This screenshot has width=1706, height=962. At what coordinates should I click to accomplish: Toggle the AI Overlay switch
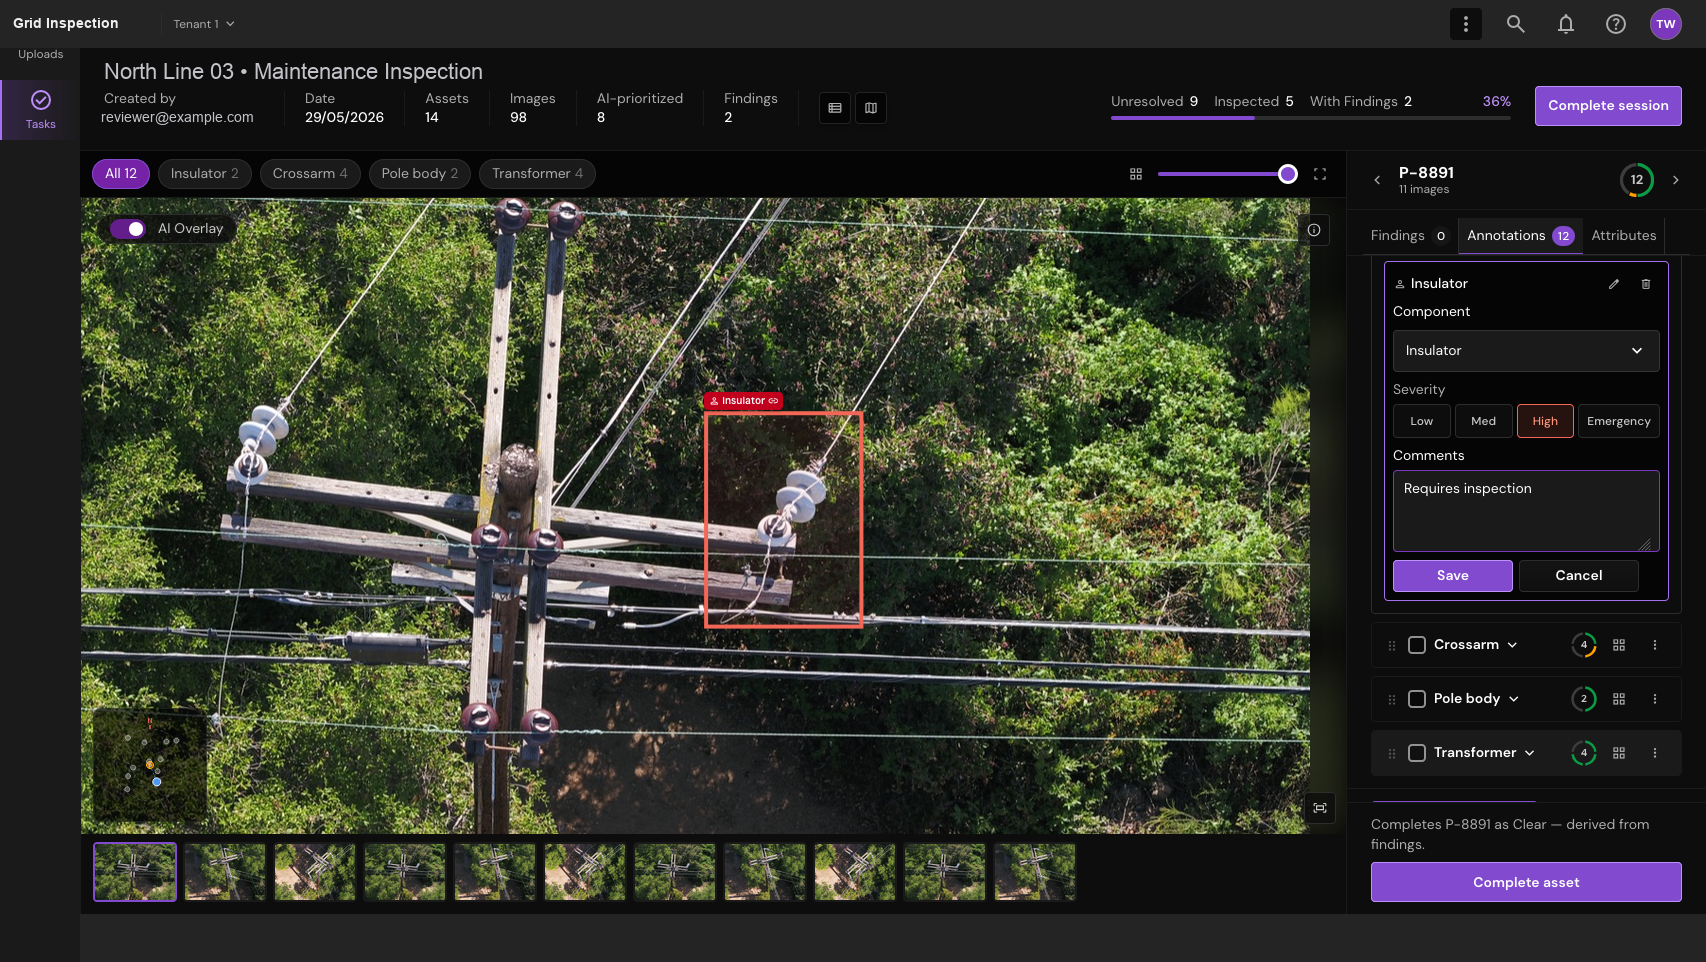[128, 229]
